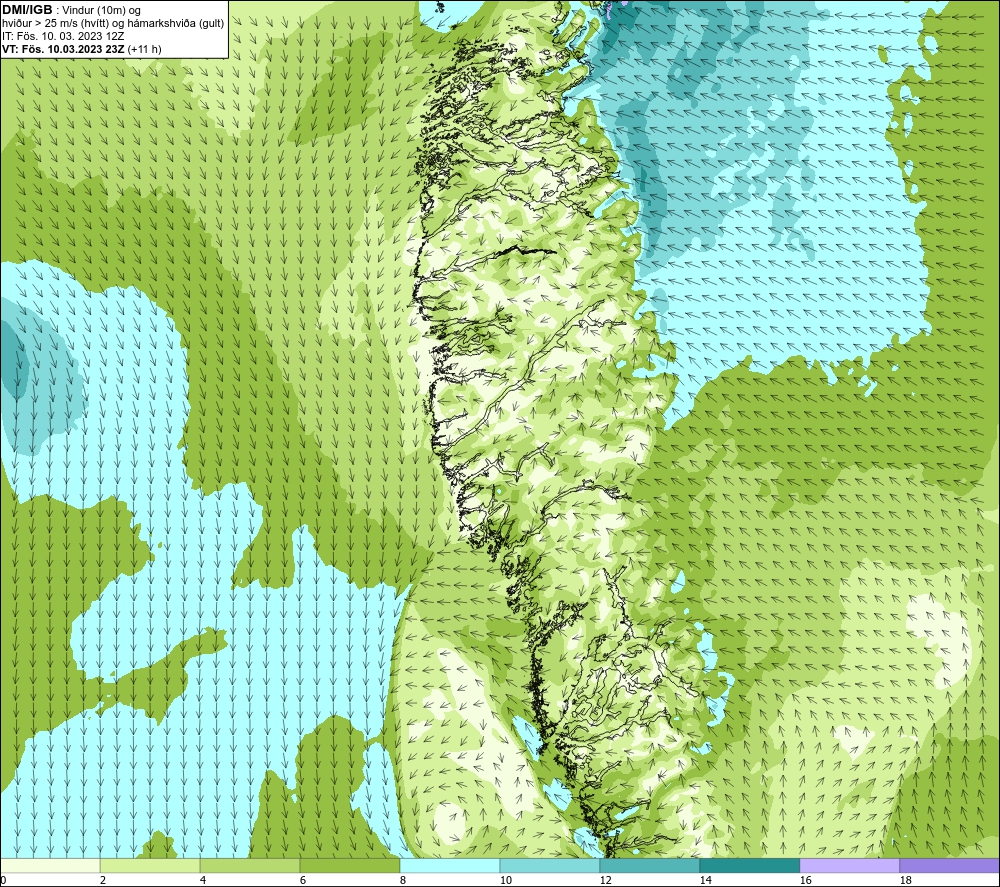Click the 16-18 m/s lavender legend swatch
This screenshot has height=887, width=1000.
[x=849, y=865]
